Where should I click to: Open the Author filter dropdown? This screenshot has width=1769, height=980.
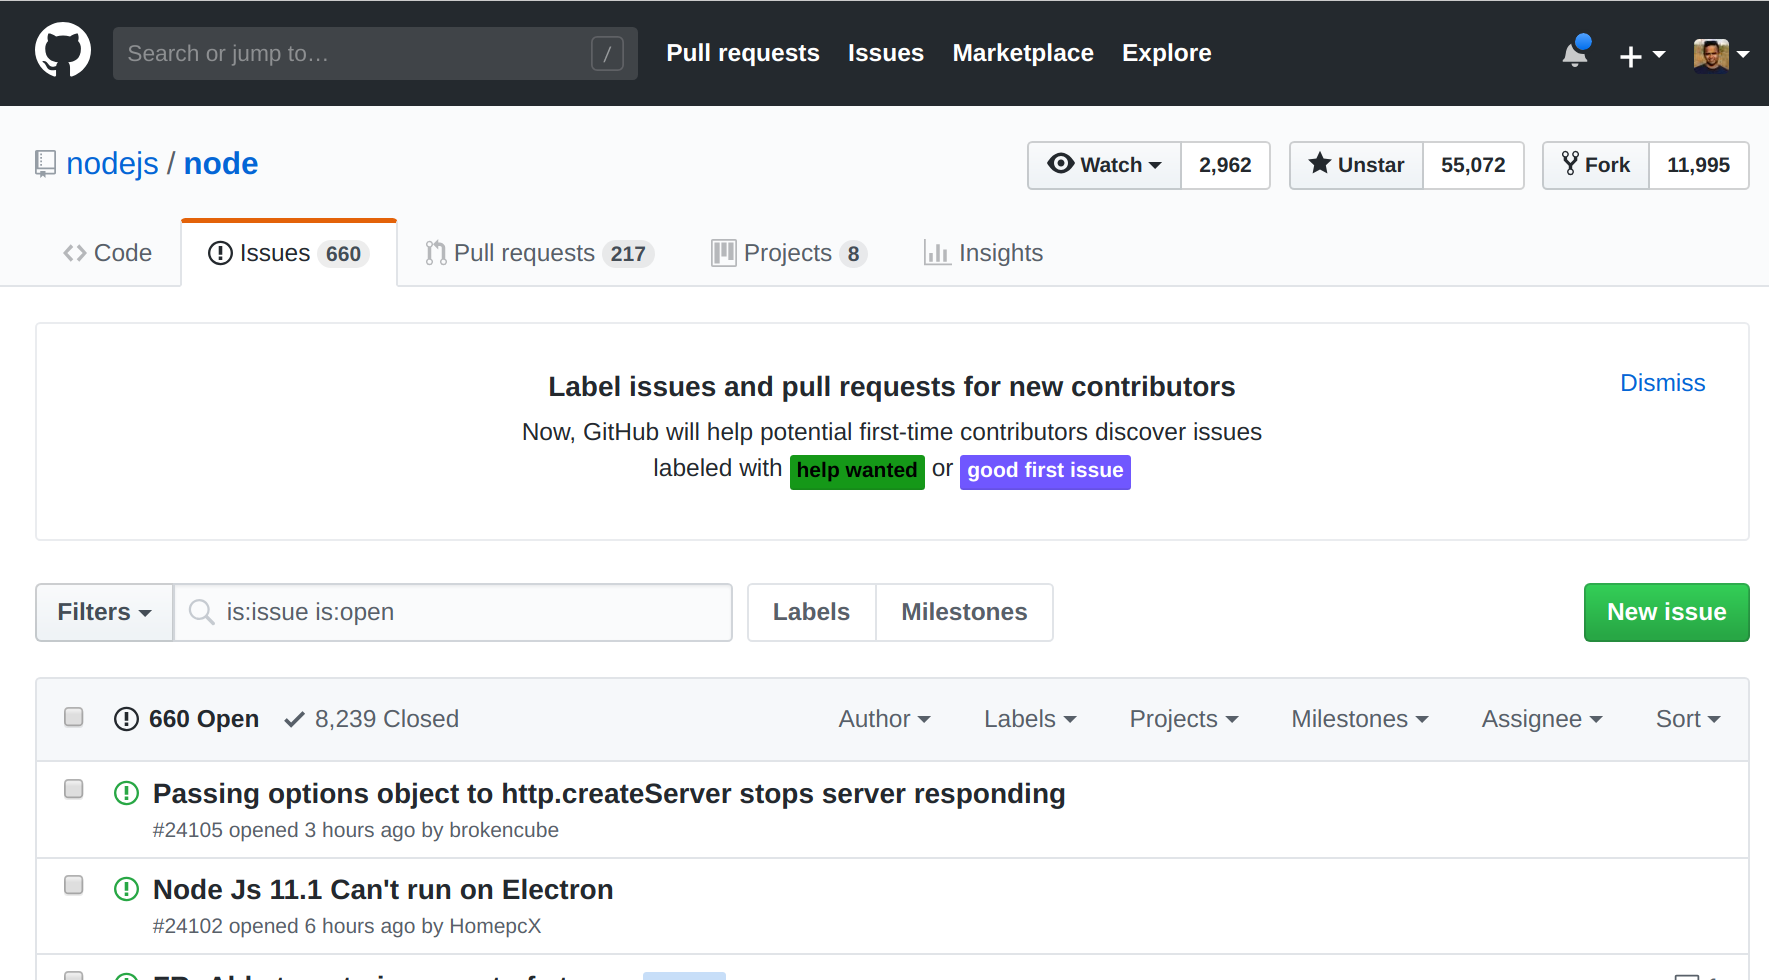click(x=885, y=719)
